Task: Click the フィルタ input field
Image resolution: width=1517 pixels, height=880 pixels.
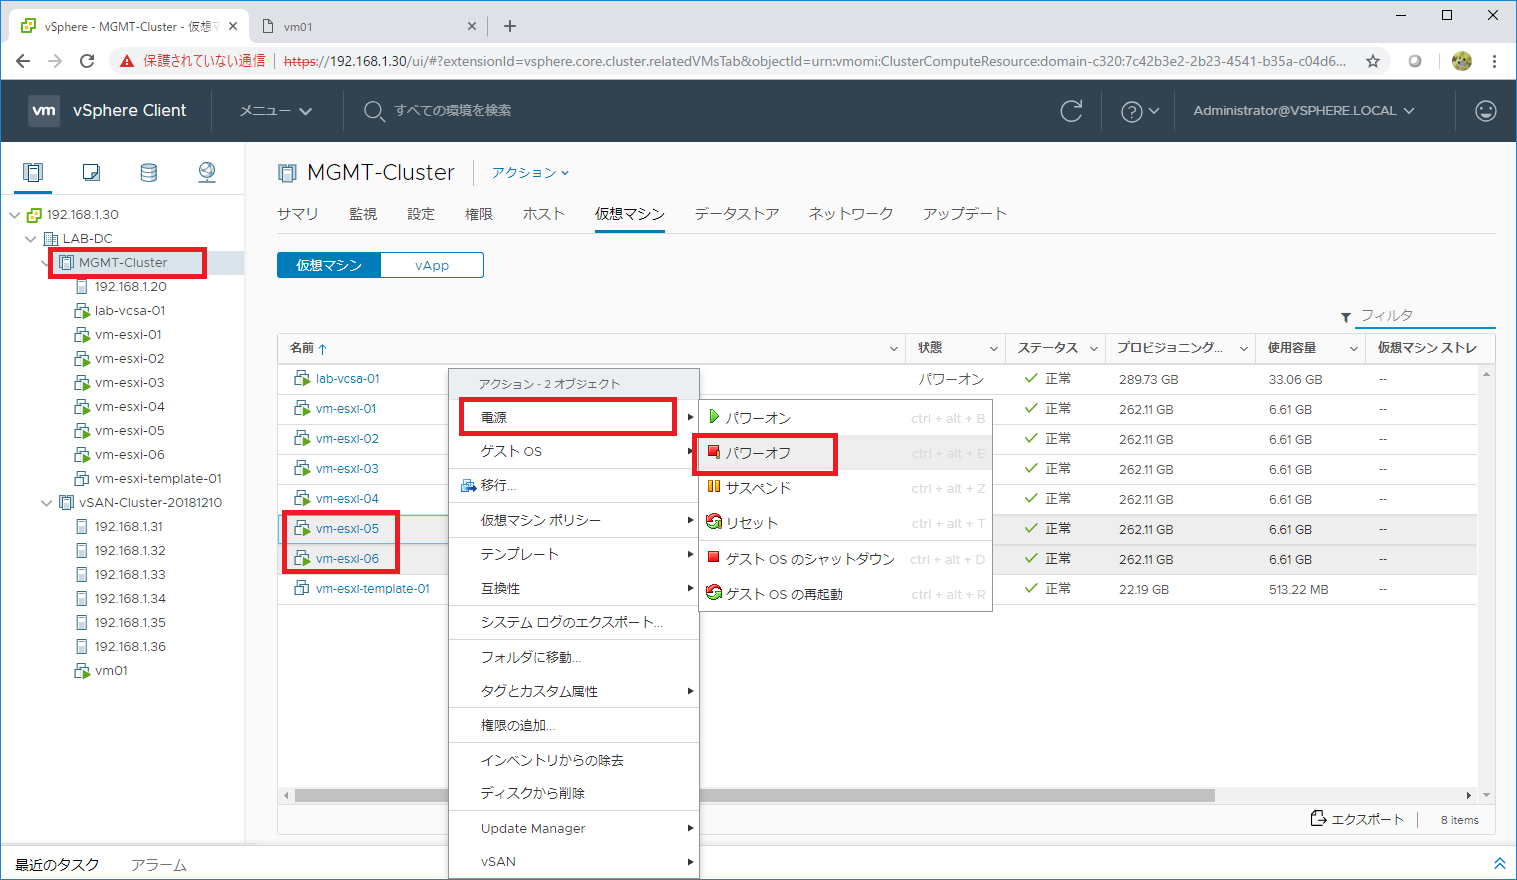Action: click(1426, 315)
